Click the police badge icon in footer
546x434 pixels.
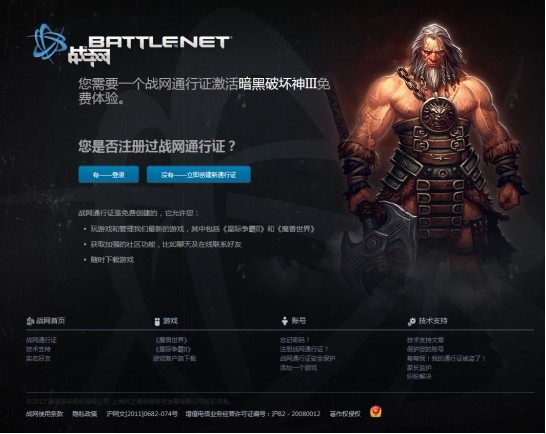pos(375,412)
